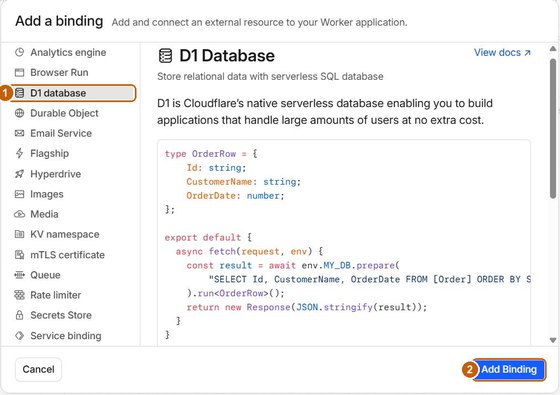Screen dimensions: 560x395
Task: Click the Browser Run window icon
Action: coord(19,72)
